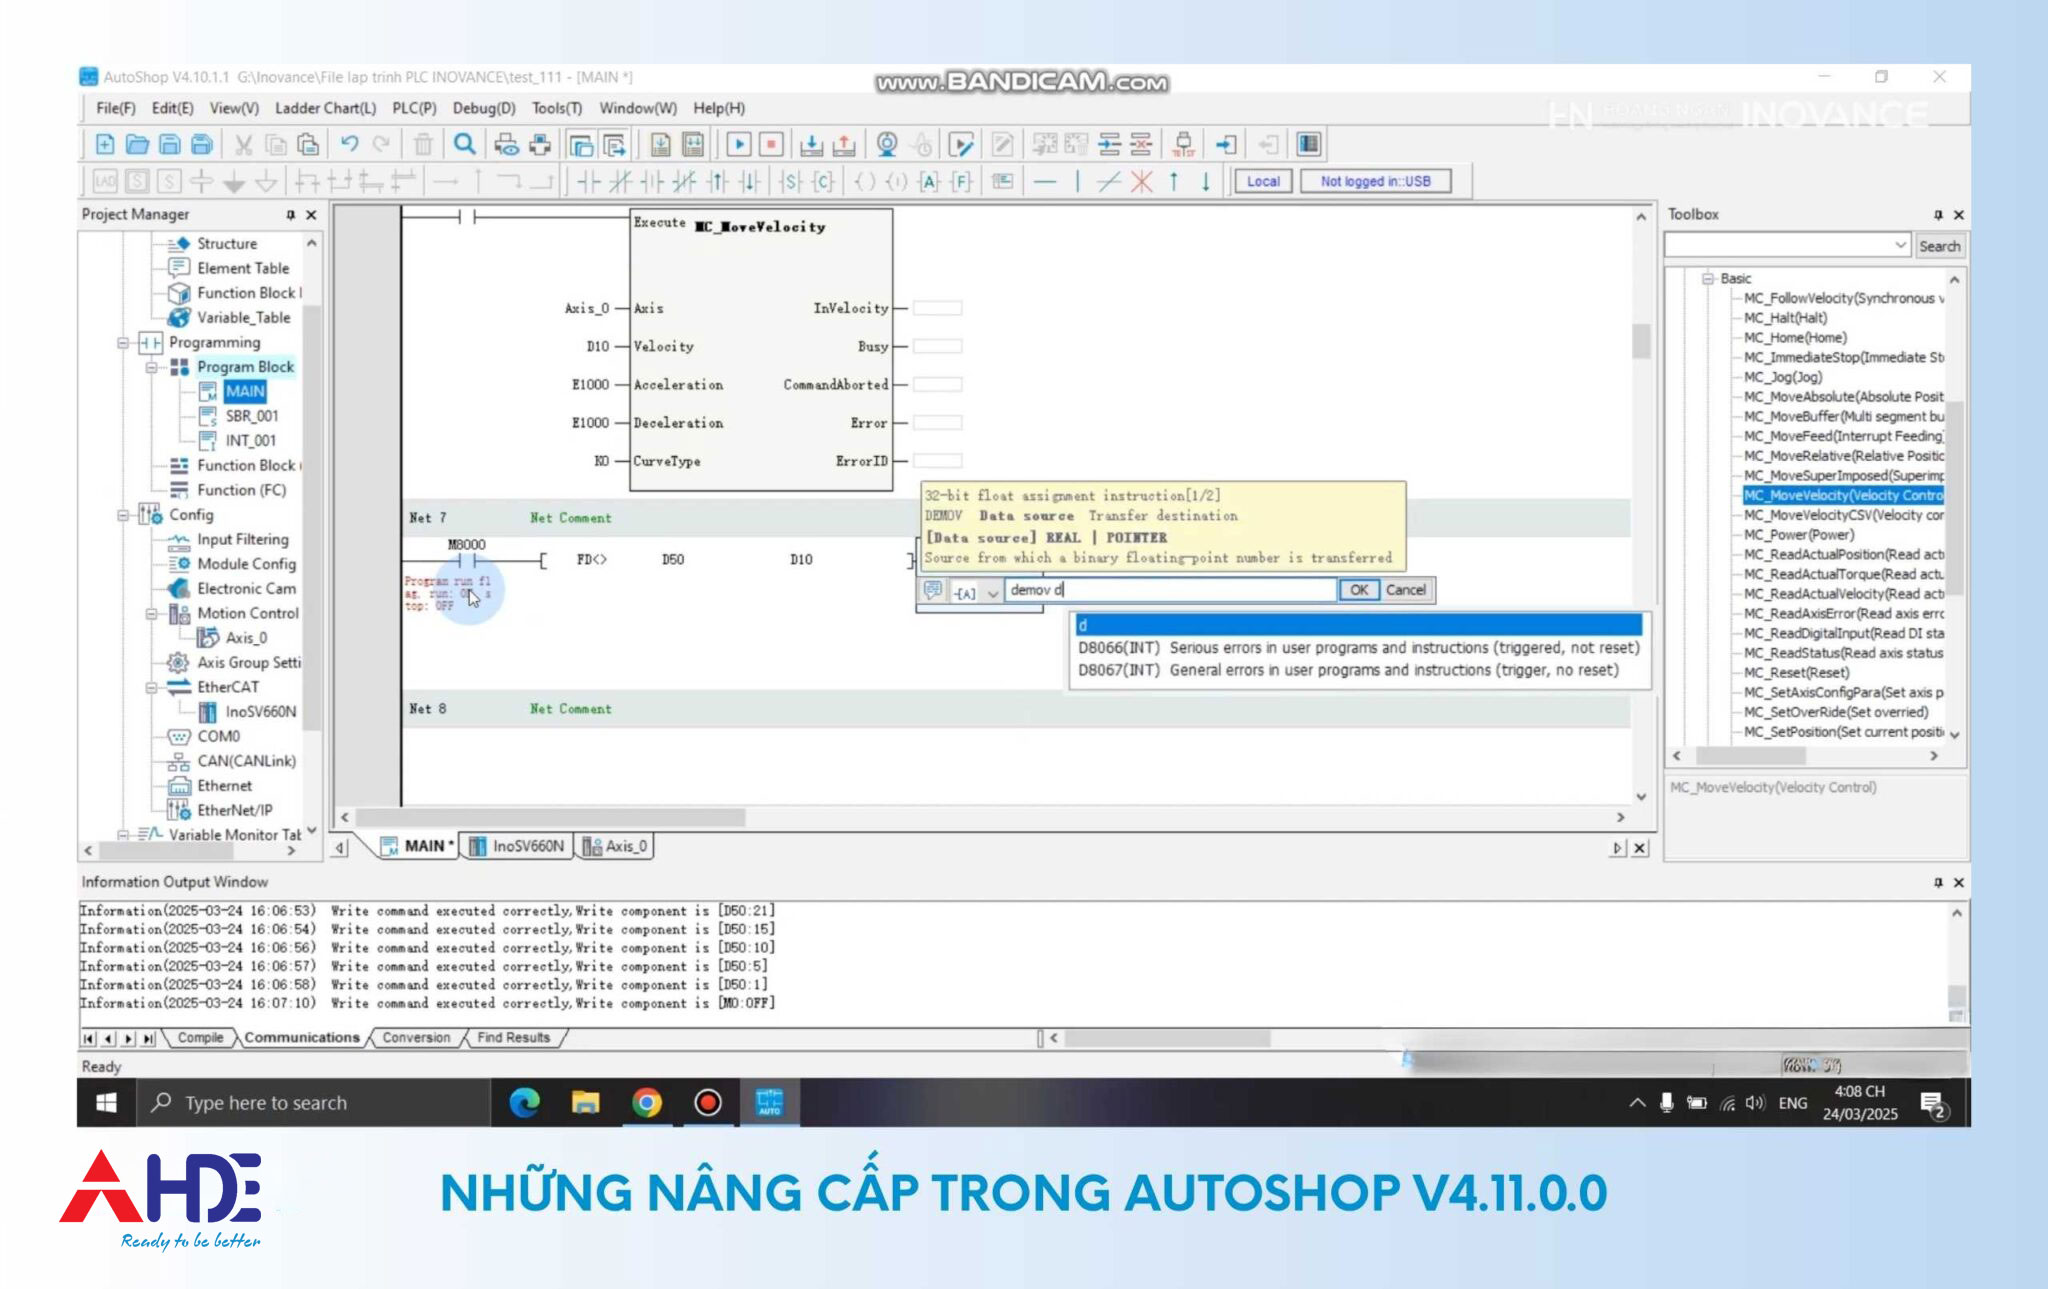
Task: Click the Undo arrow icon
Action: [349, 145]
